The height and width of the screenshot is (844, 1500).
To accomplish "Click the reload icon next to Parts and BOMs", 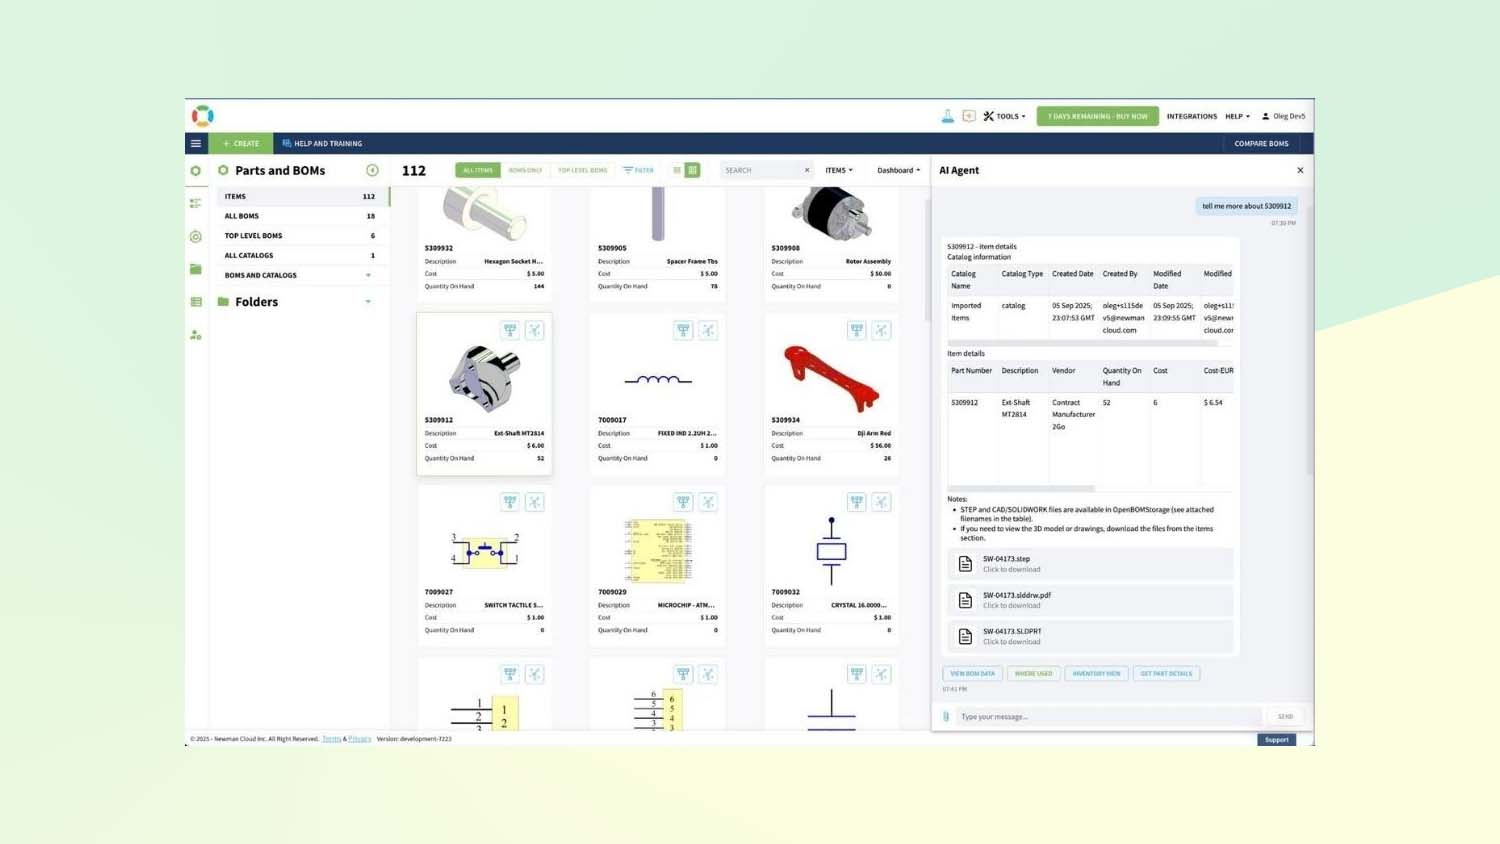I will click(372, 170).
